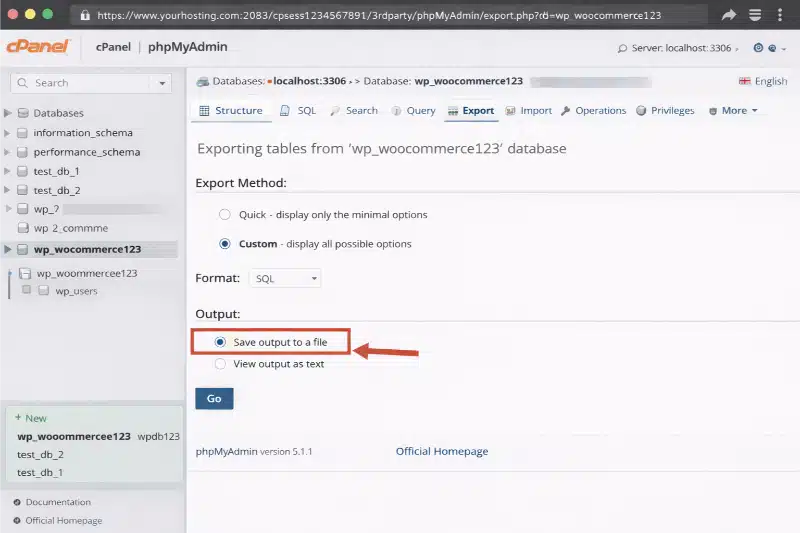Screen dimensions: 800x533
Task: Click the Query tab icon
Action: [x=396, y=111]
